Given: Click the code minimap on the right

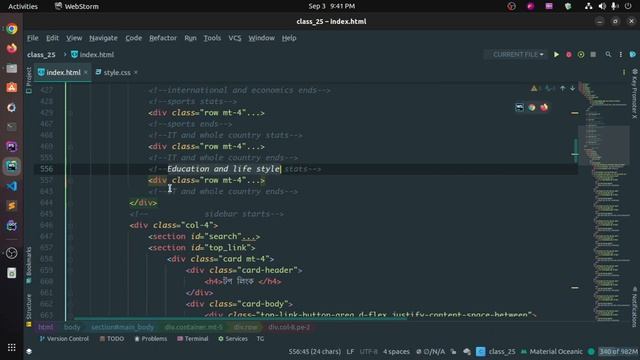Looking at the screenshot, I should (604, 202).
